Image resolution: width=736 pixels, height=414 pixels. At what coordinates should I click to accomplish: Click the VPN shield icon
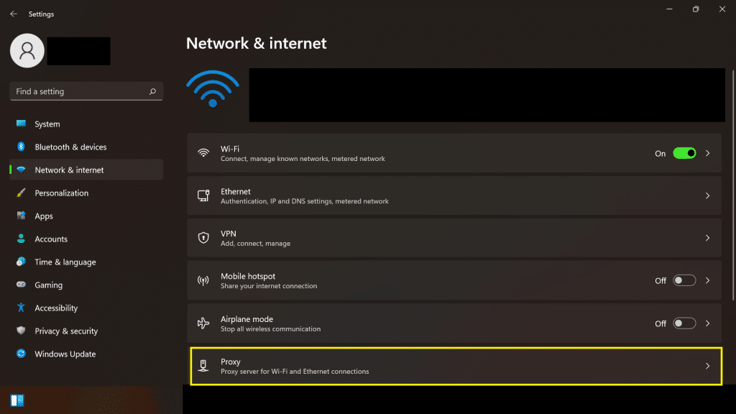203,238
